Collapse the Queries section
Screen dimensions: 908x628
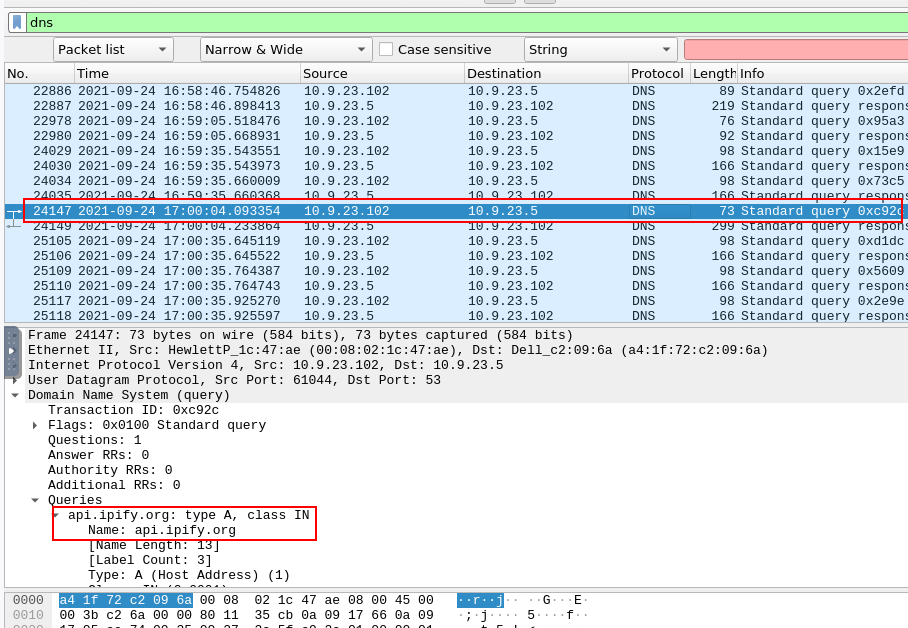[x=35, y=500]
